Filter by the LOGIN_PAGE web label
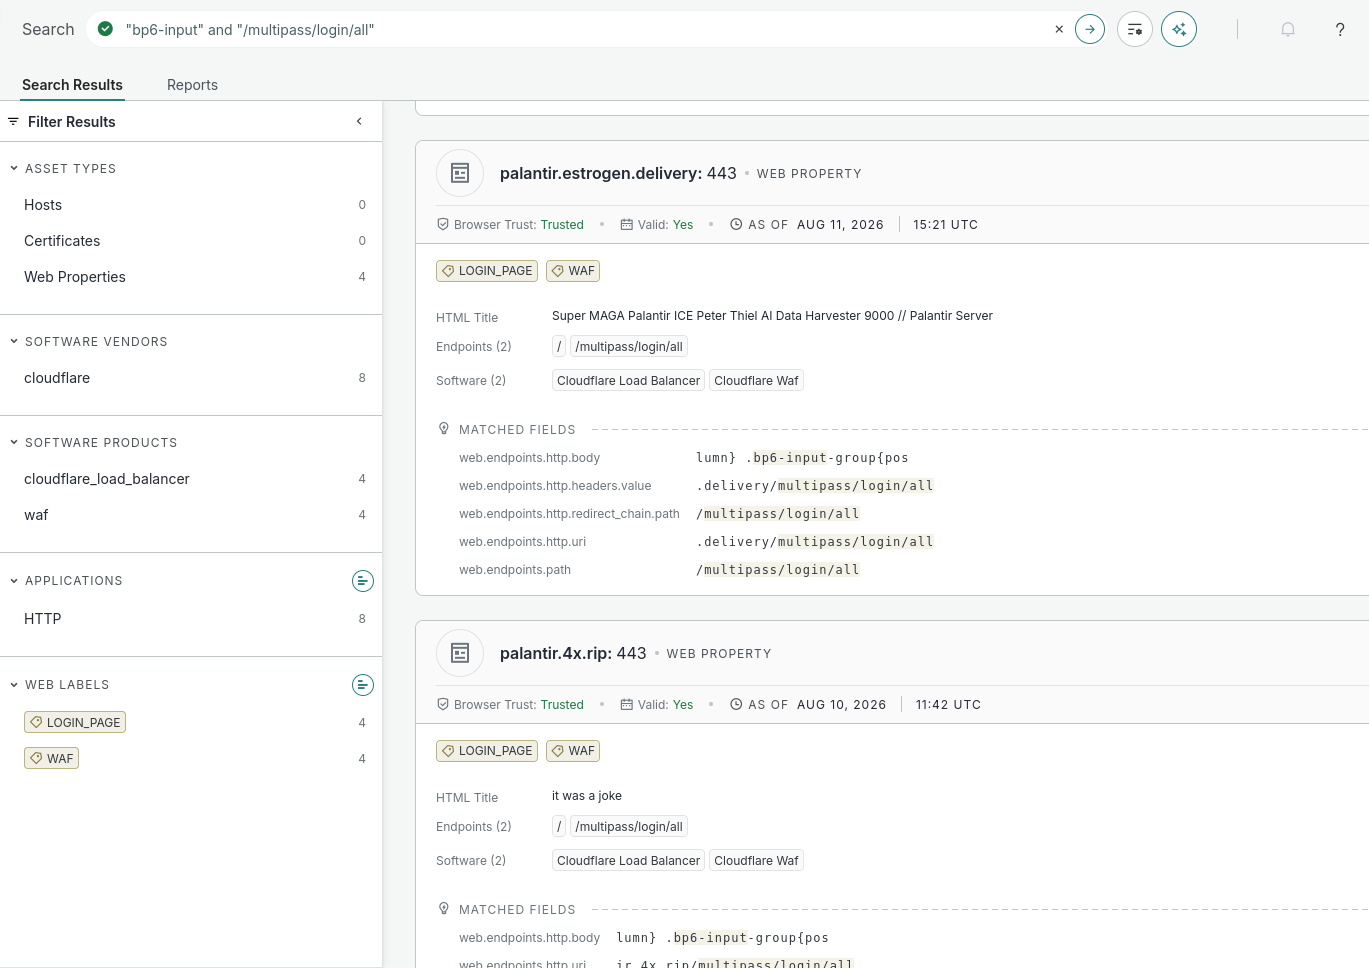This screenshot has height=968, width=1369. 75,722
